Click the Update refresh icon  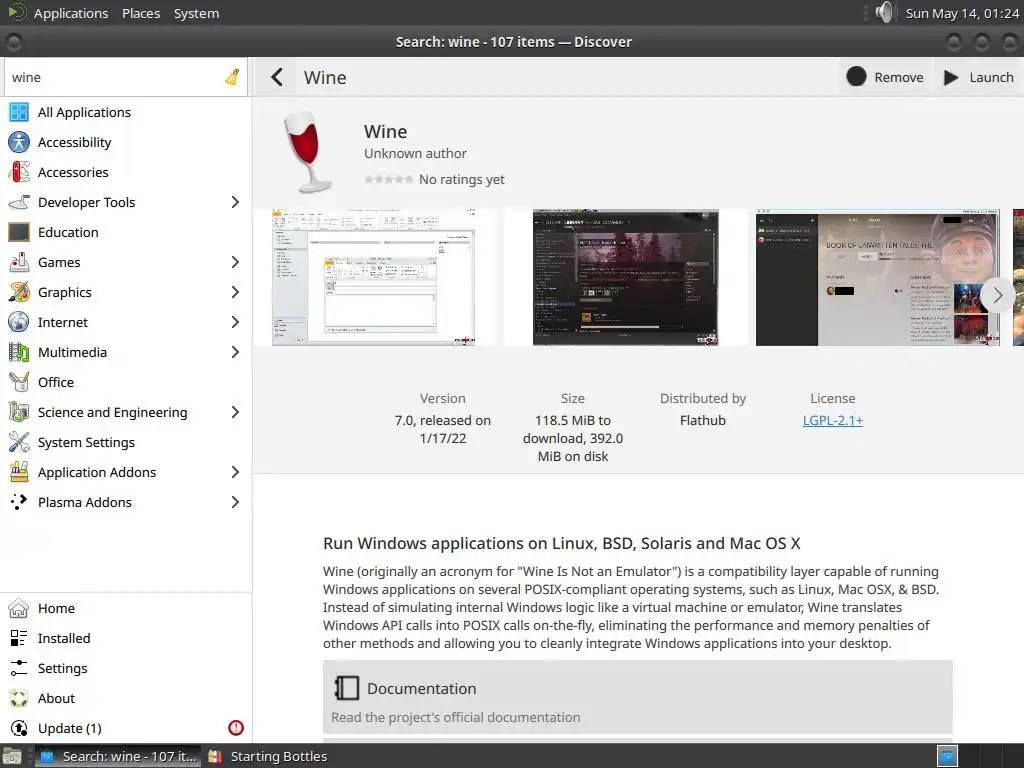coord(19,729)
